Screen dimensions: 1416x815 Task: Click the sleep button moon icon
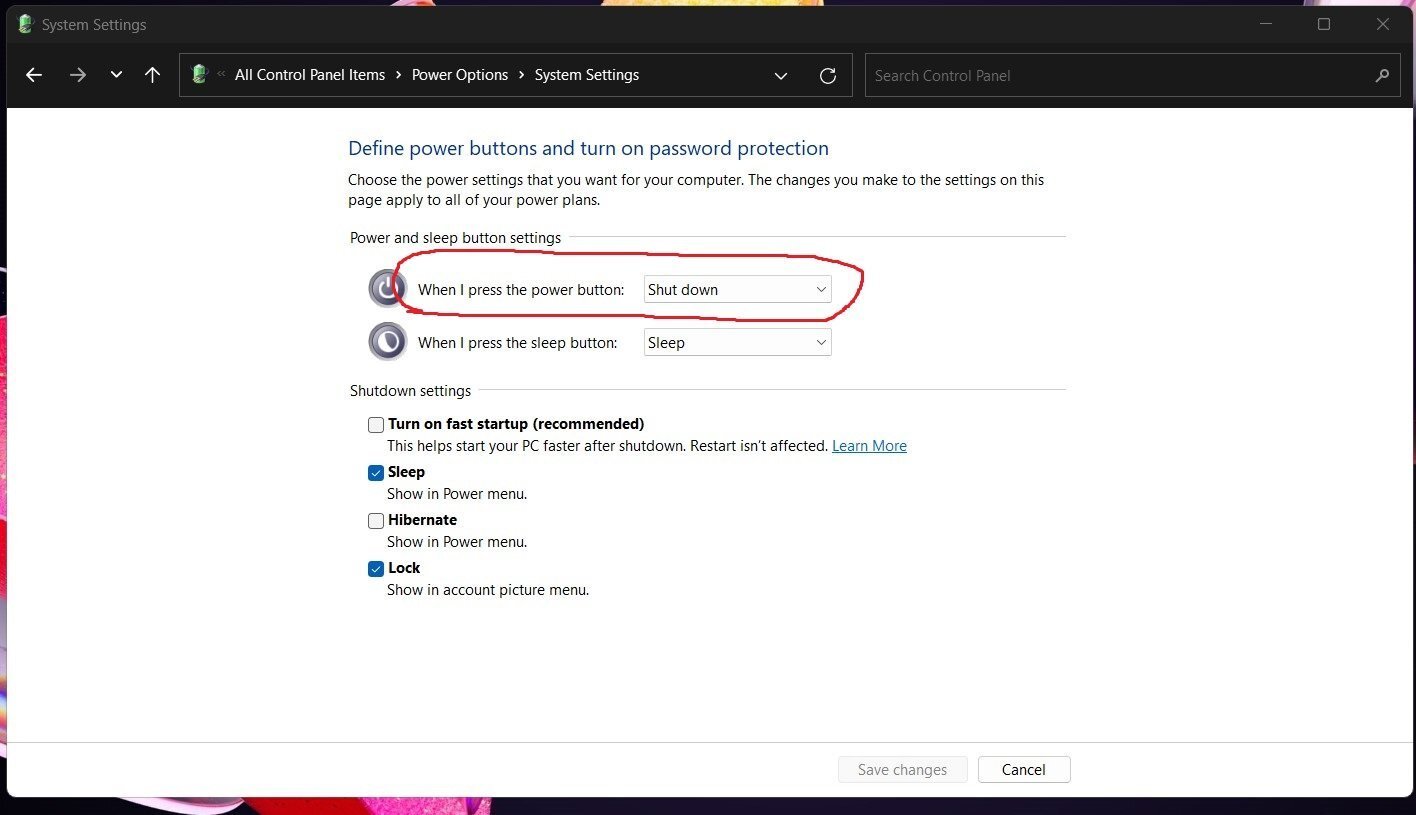[387, 341]
